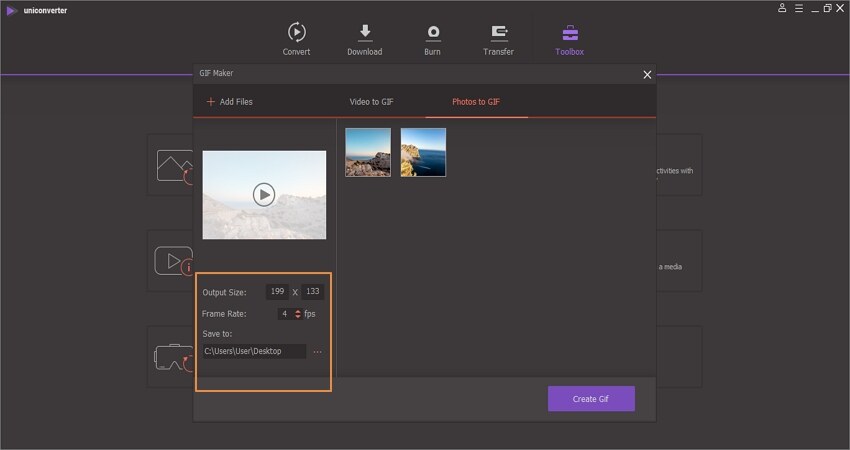Select the first rocky coast photo thumbnail
The width and height of the screenshot is (850, 450).
coord(368,152)
